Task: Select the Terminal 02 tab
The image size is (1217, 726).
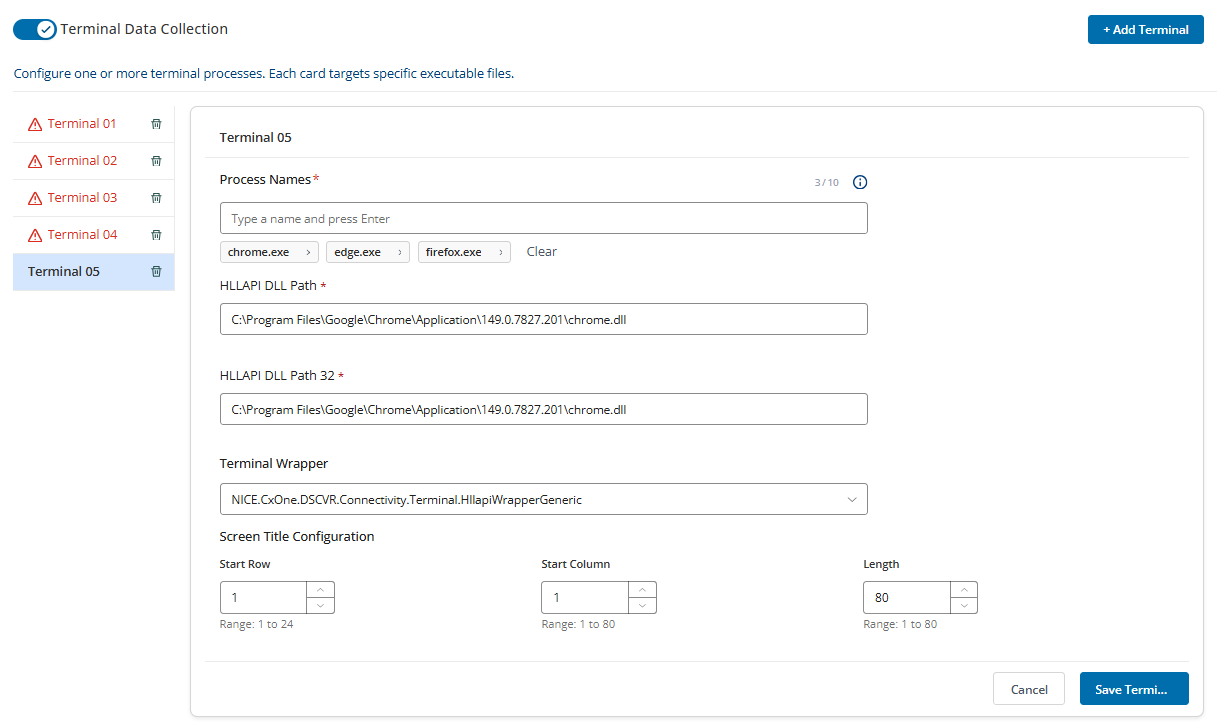Action: pyautogui.click(x=94, y=161)
